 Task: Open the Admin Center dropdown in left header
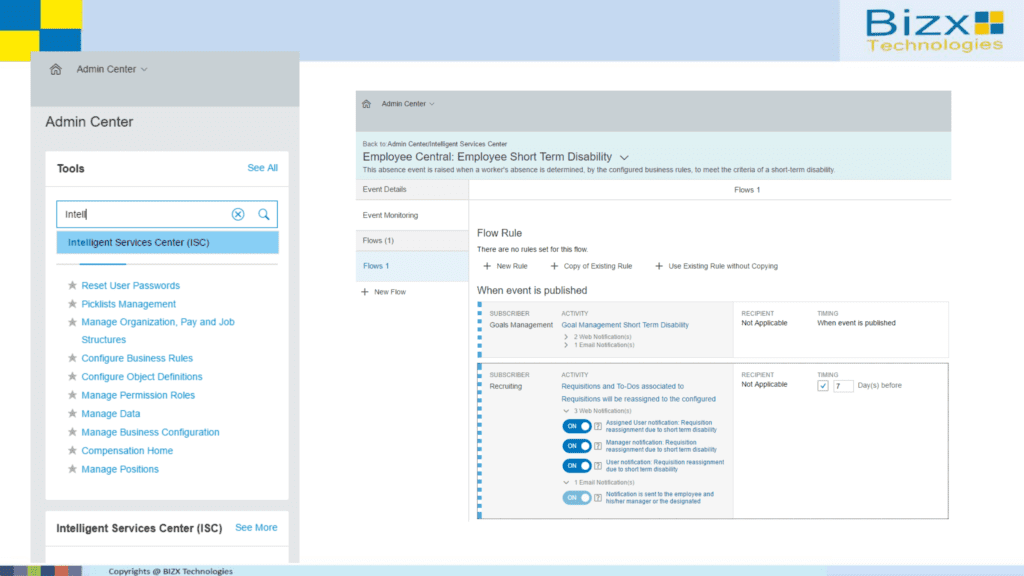tap(112, 69)
